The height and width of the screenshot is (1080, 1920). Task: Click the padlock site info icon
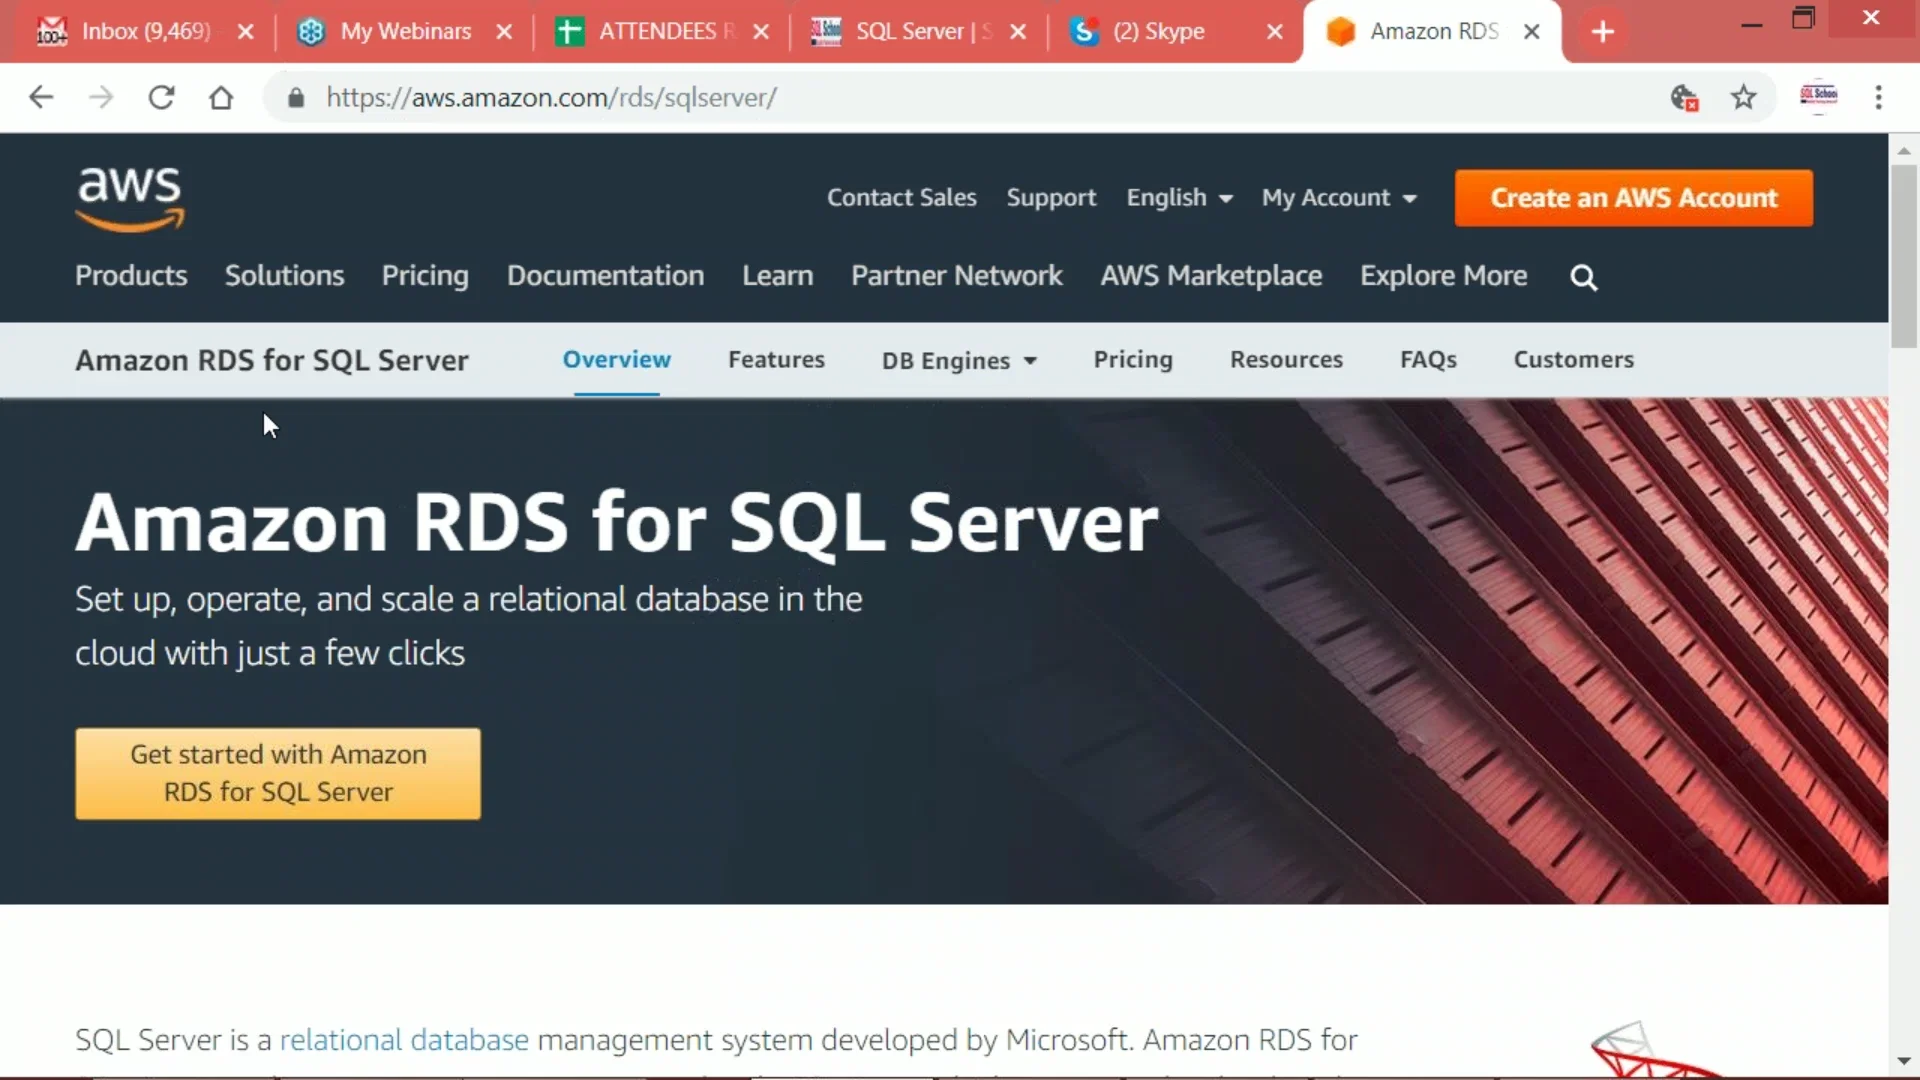(x=295, y=97)
